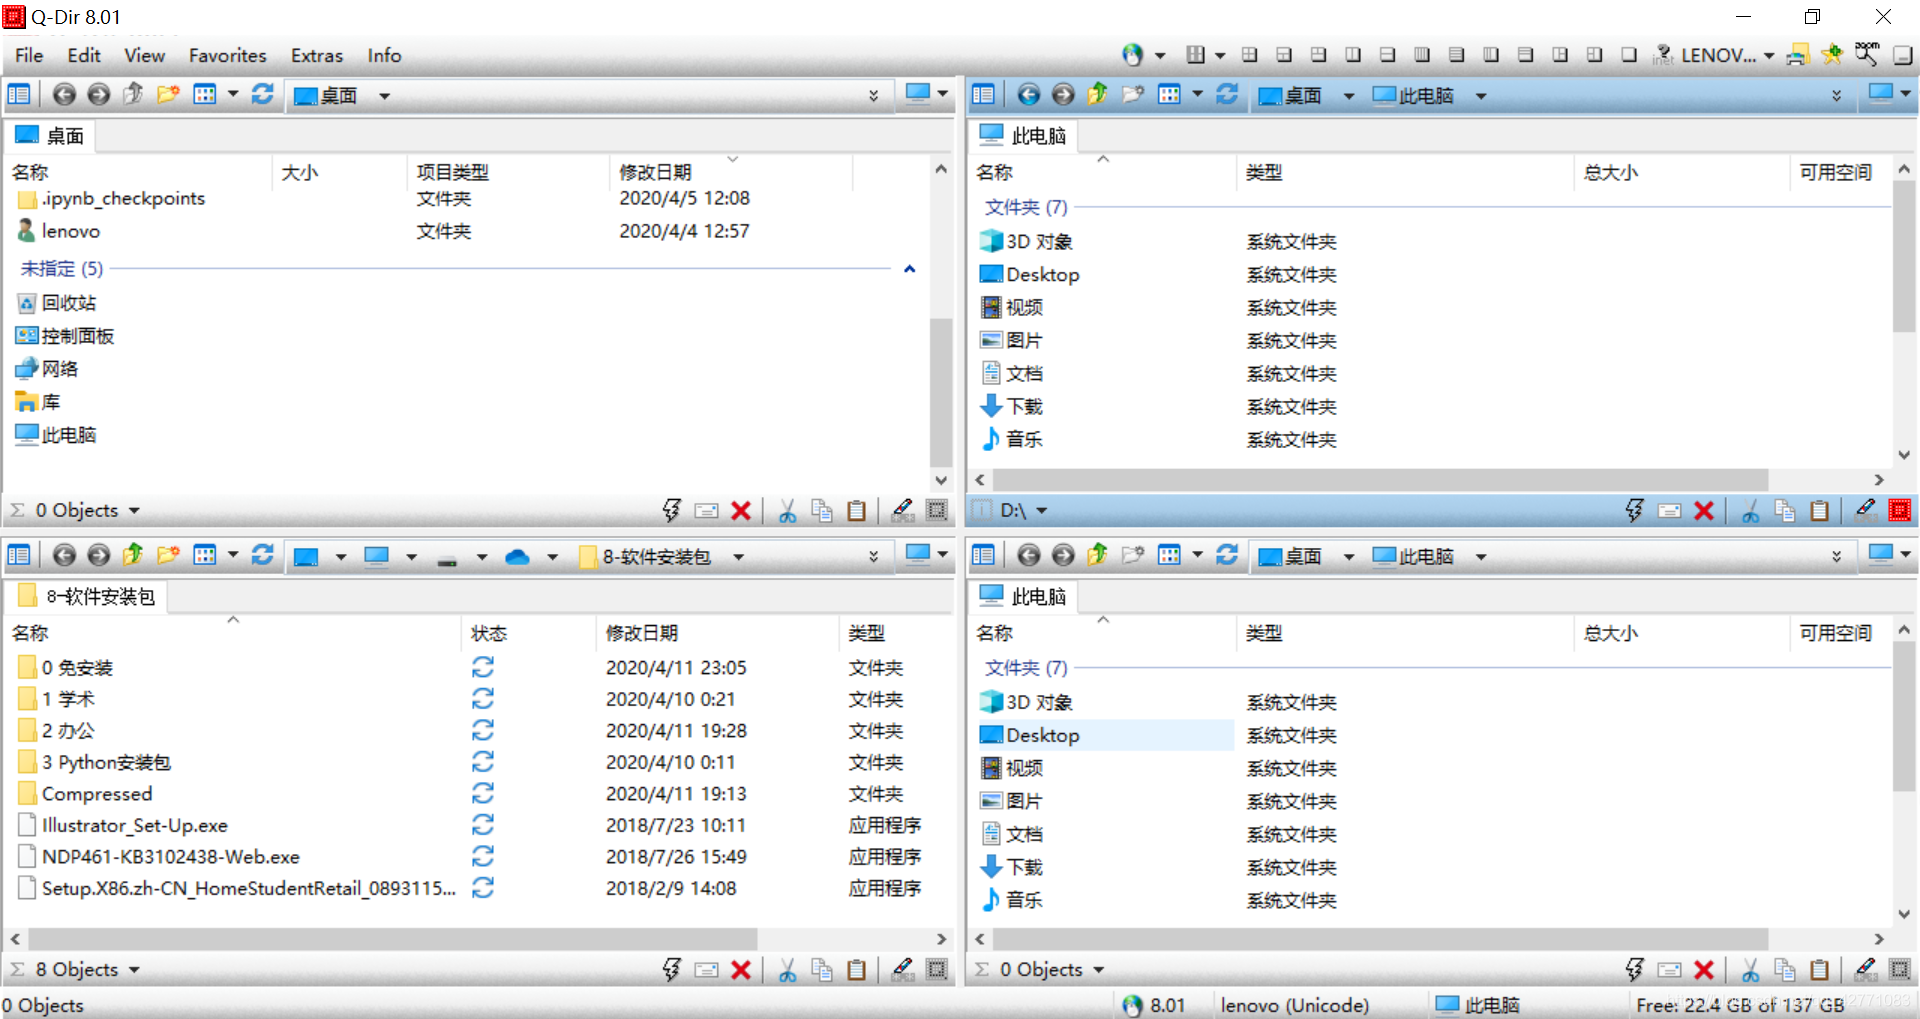Open 桌面 address dropdown in top-left pane

click(384, 96)
